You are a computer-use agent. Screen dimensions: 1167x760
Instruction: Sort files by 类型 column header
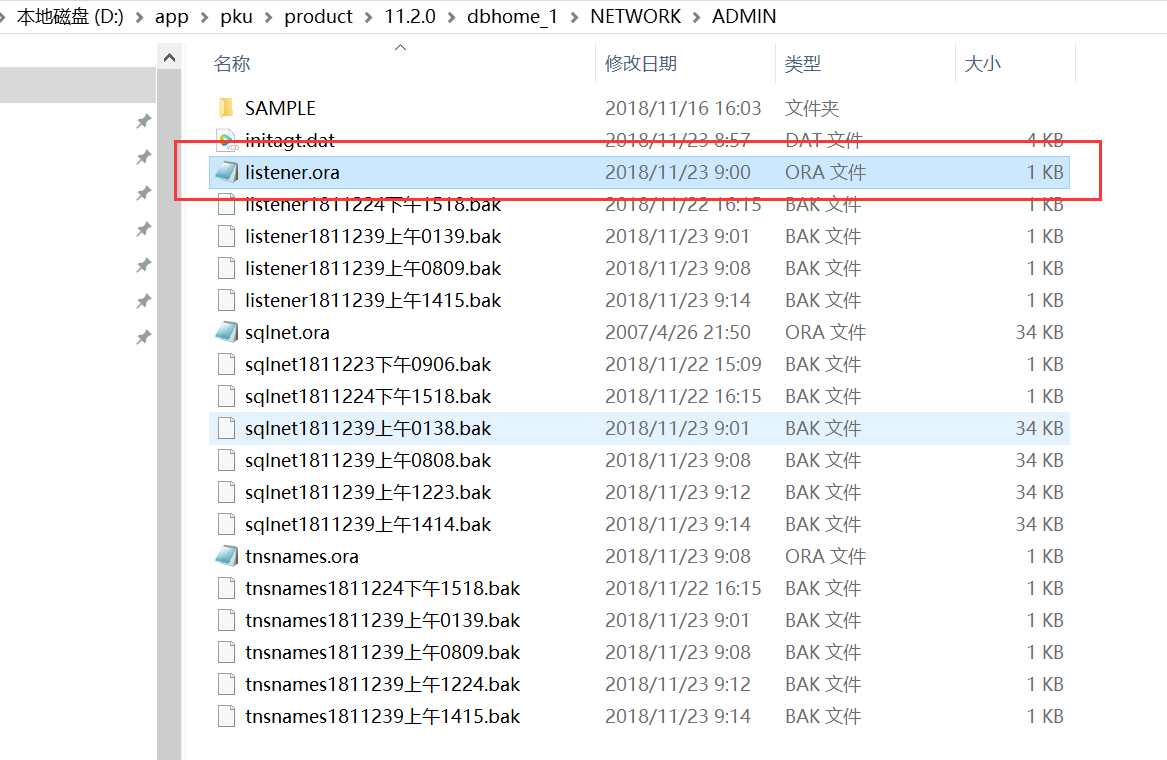click(x=802, y=64)
